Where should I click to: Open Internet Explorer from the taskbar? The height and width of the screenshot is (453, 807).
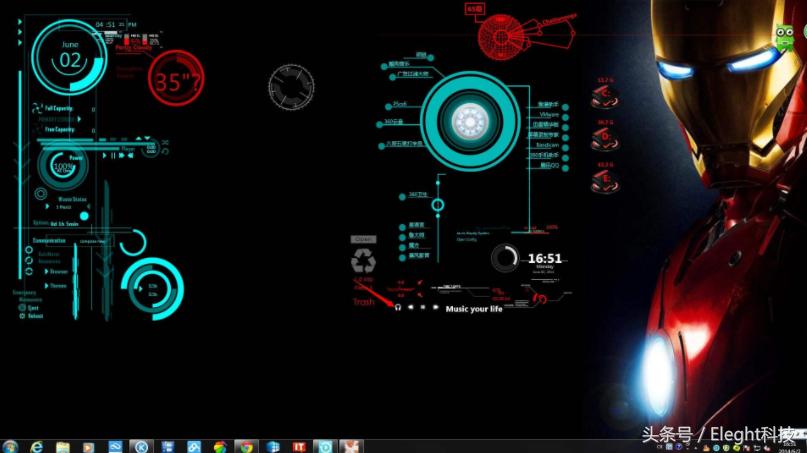(x=36, y=447)
